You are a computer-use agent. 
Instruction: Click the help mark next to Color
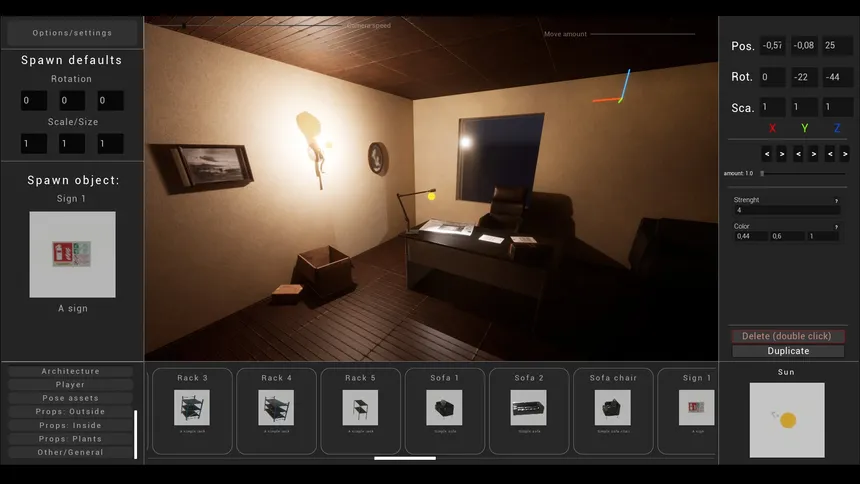coord(836,227)
